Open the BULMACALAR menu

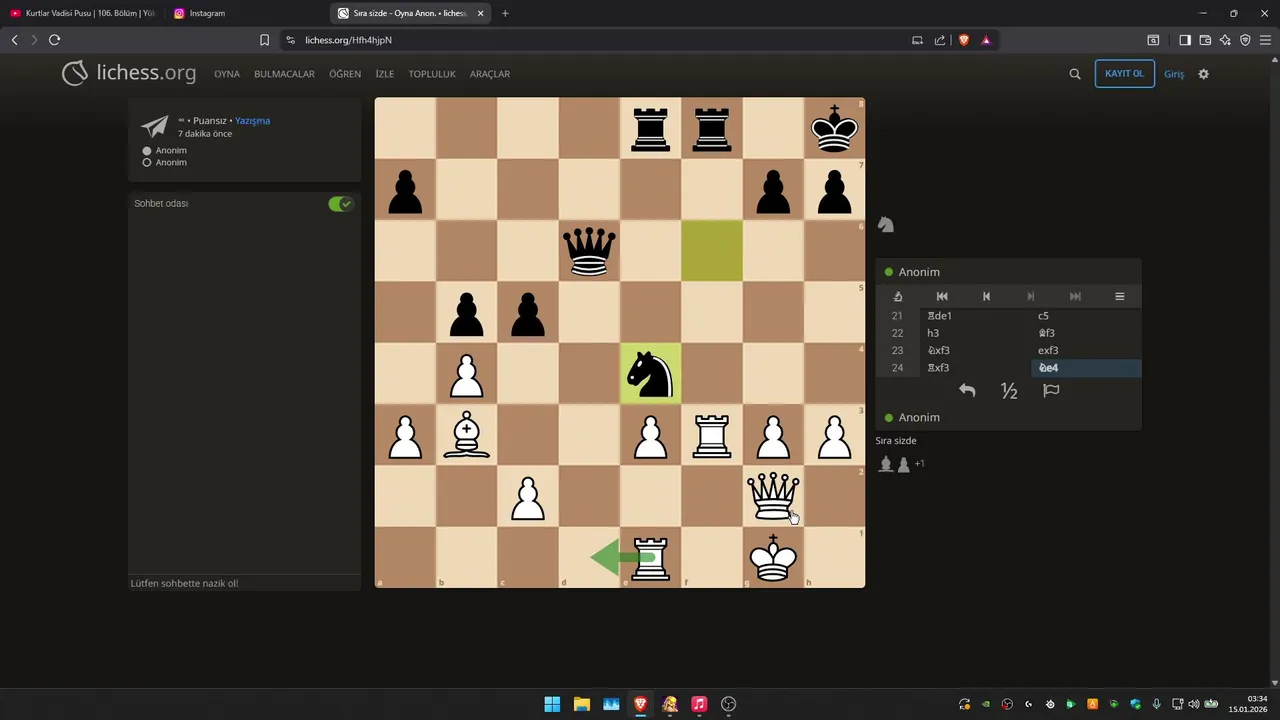(284, 74)
